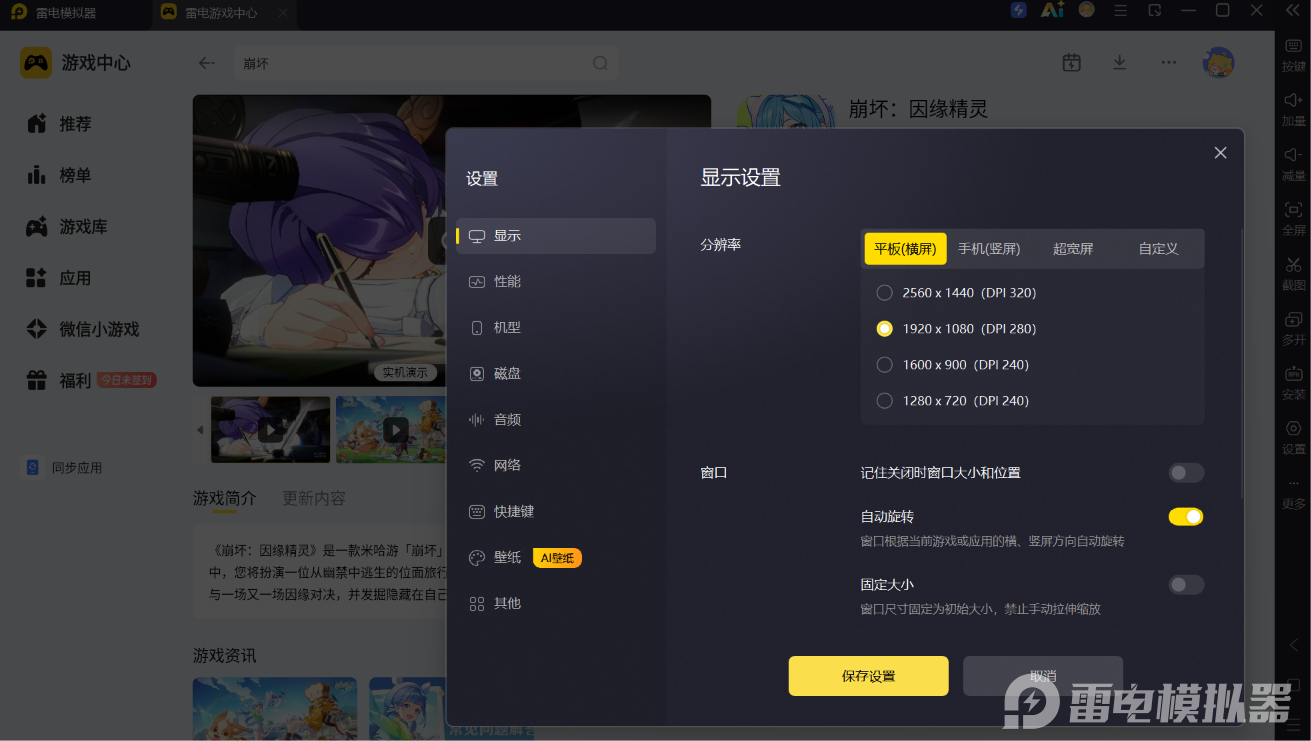Select the 游戏简介 tab

click(x=225, y=498)
